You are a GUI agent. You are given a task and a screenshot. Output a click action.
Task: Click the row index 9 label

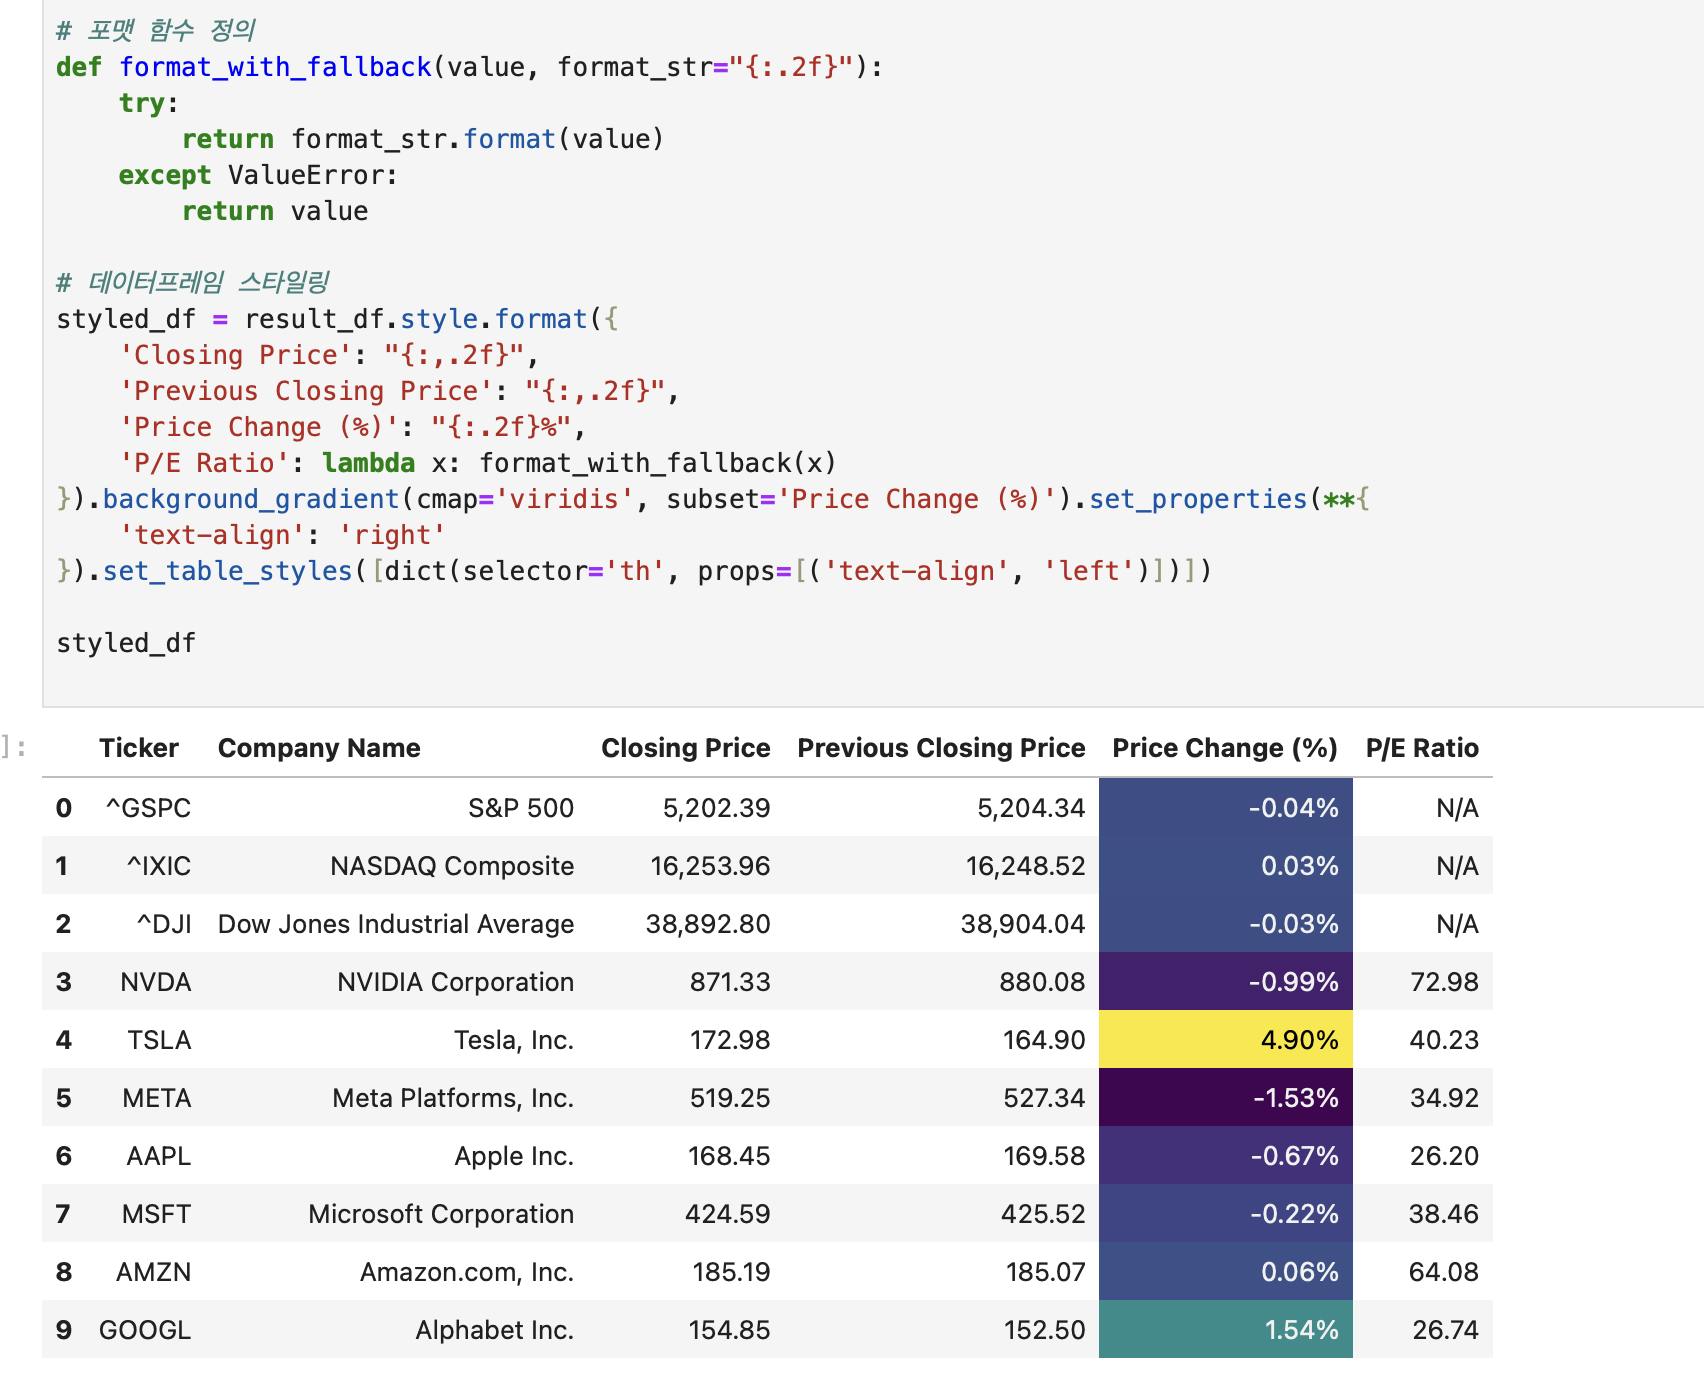pos(64,1330)
